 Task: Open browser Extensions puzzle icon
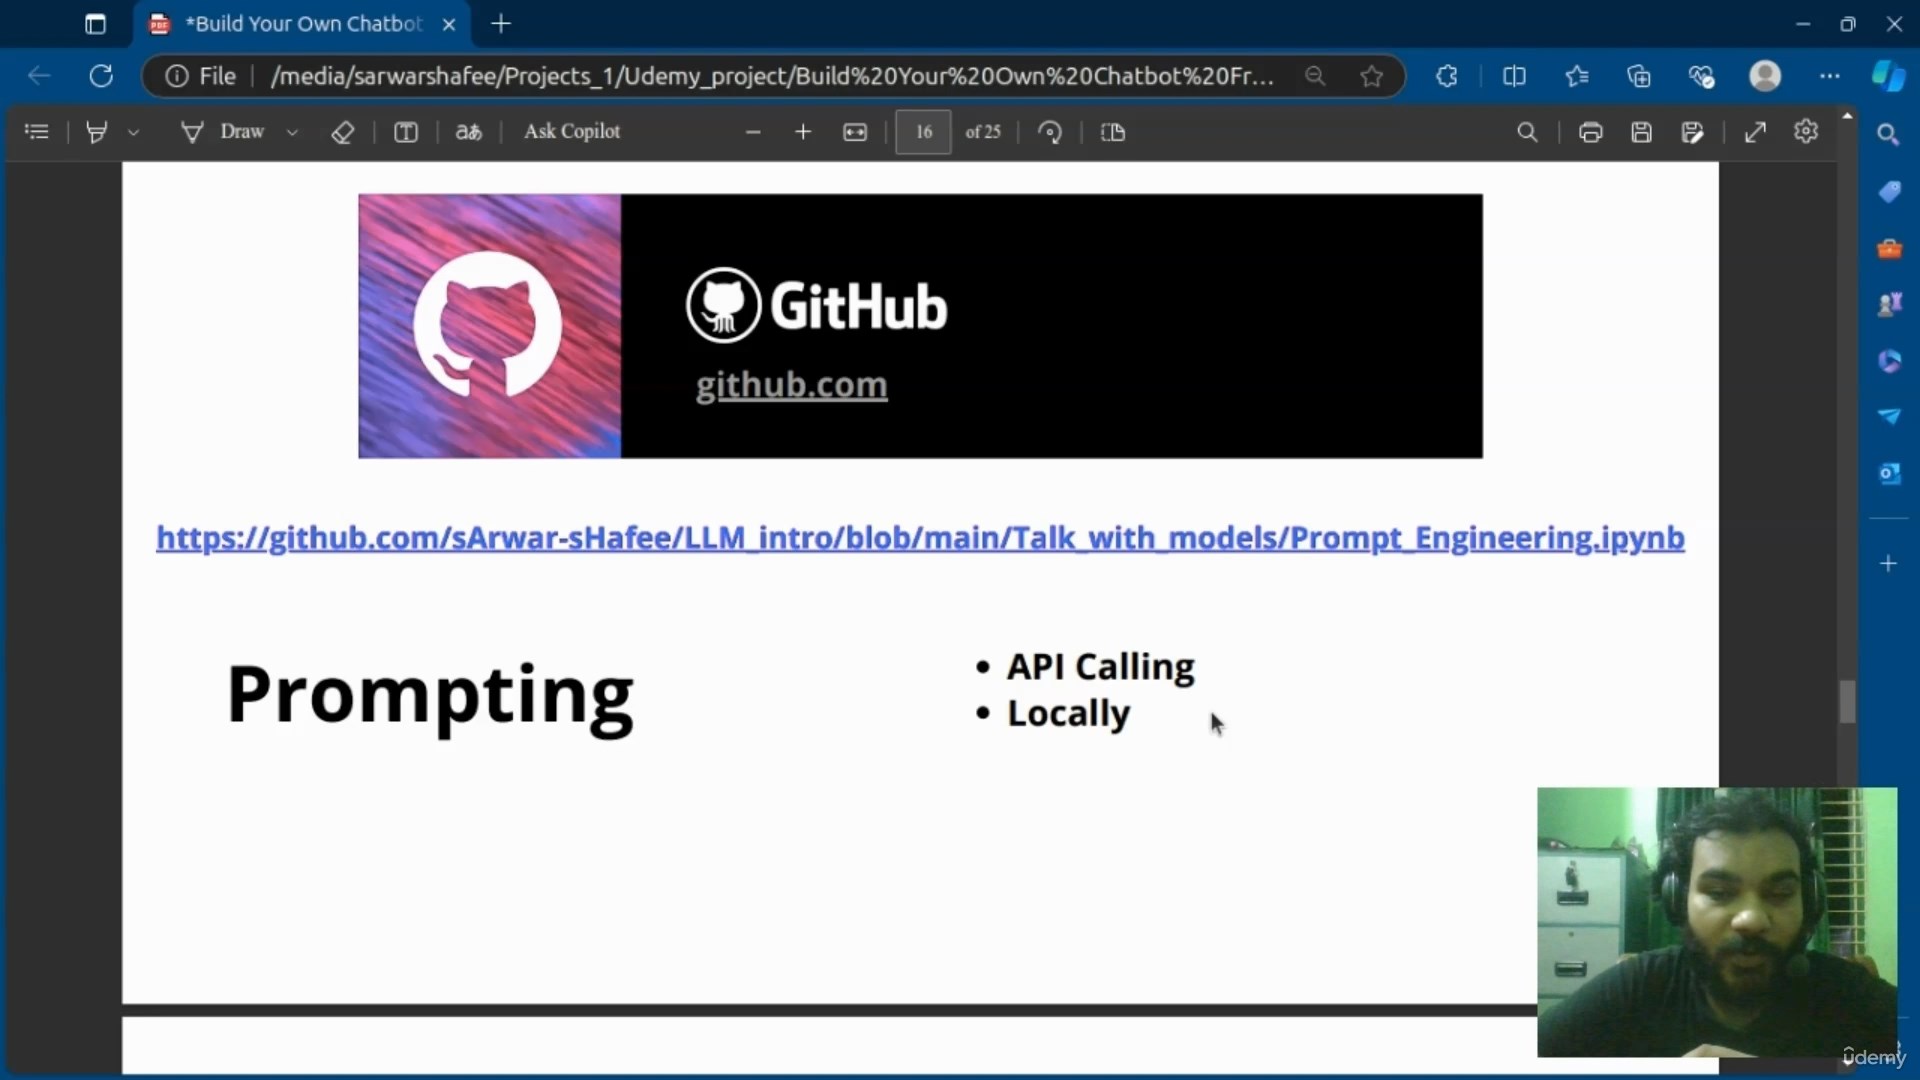1446,76
